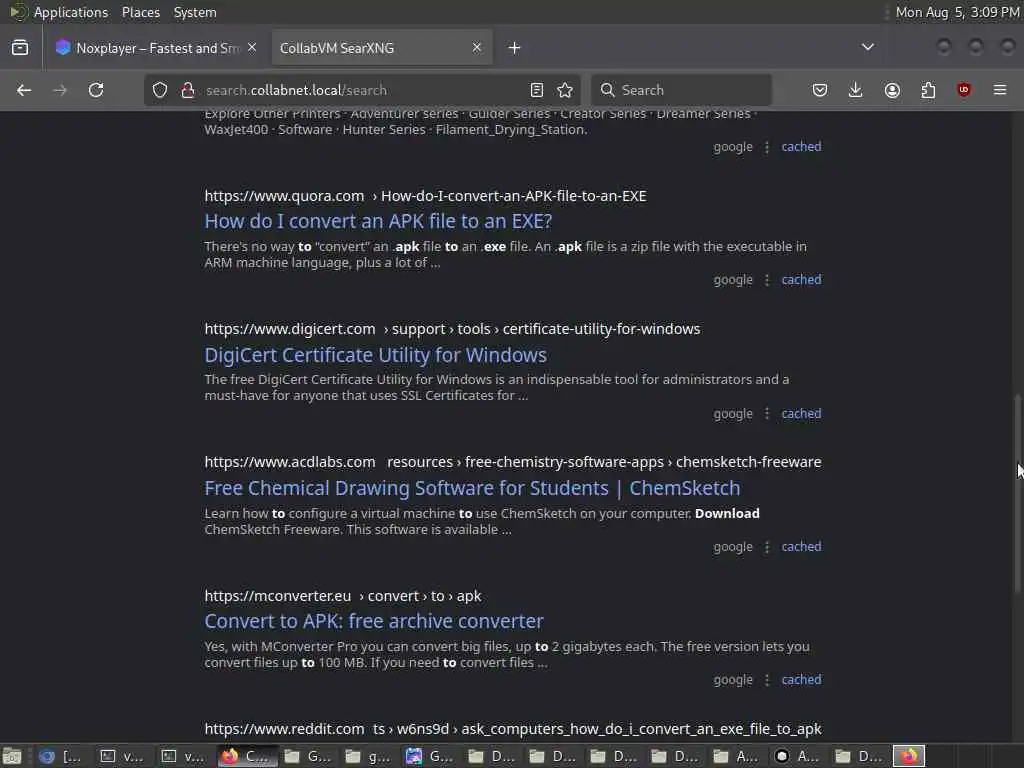Open cached copy of ChemSketch result
Screen dimensions: 1024x768
point(801,547)
